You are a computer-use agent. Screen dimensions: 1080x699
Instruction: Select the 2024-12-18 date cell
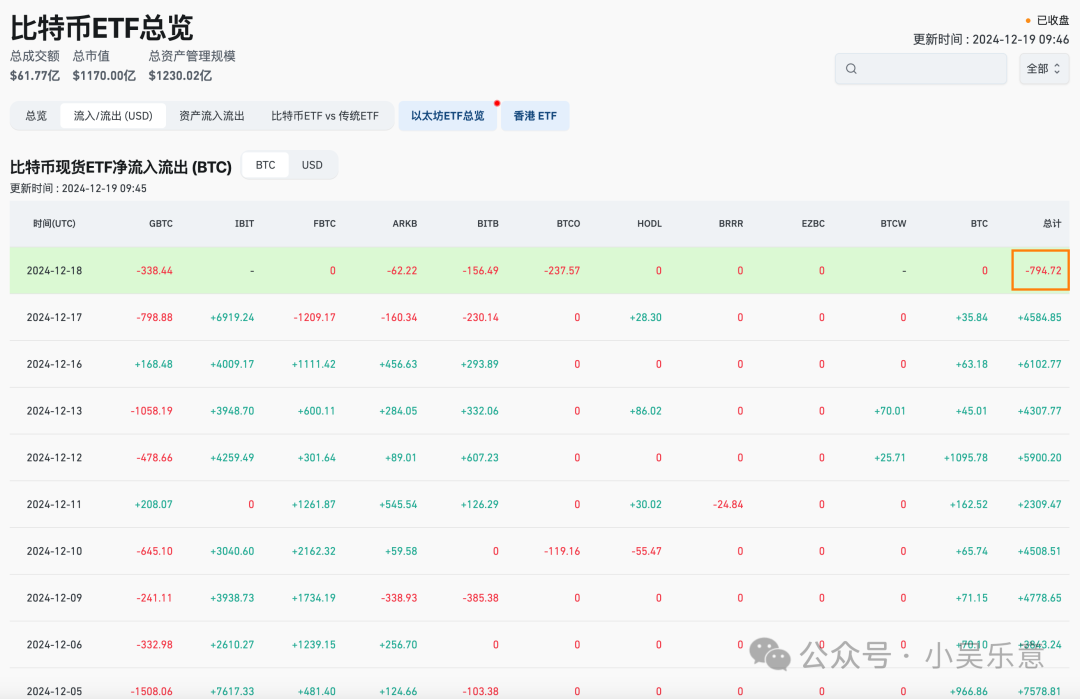click(54, 271)
